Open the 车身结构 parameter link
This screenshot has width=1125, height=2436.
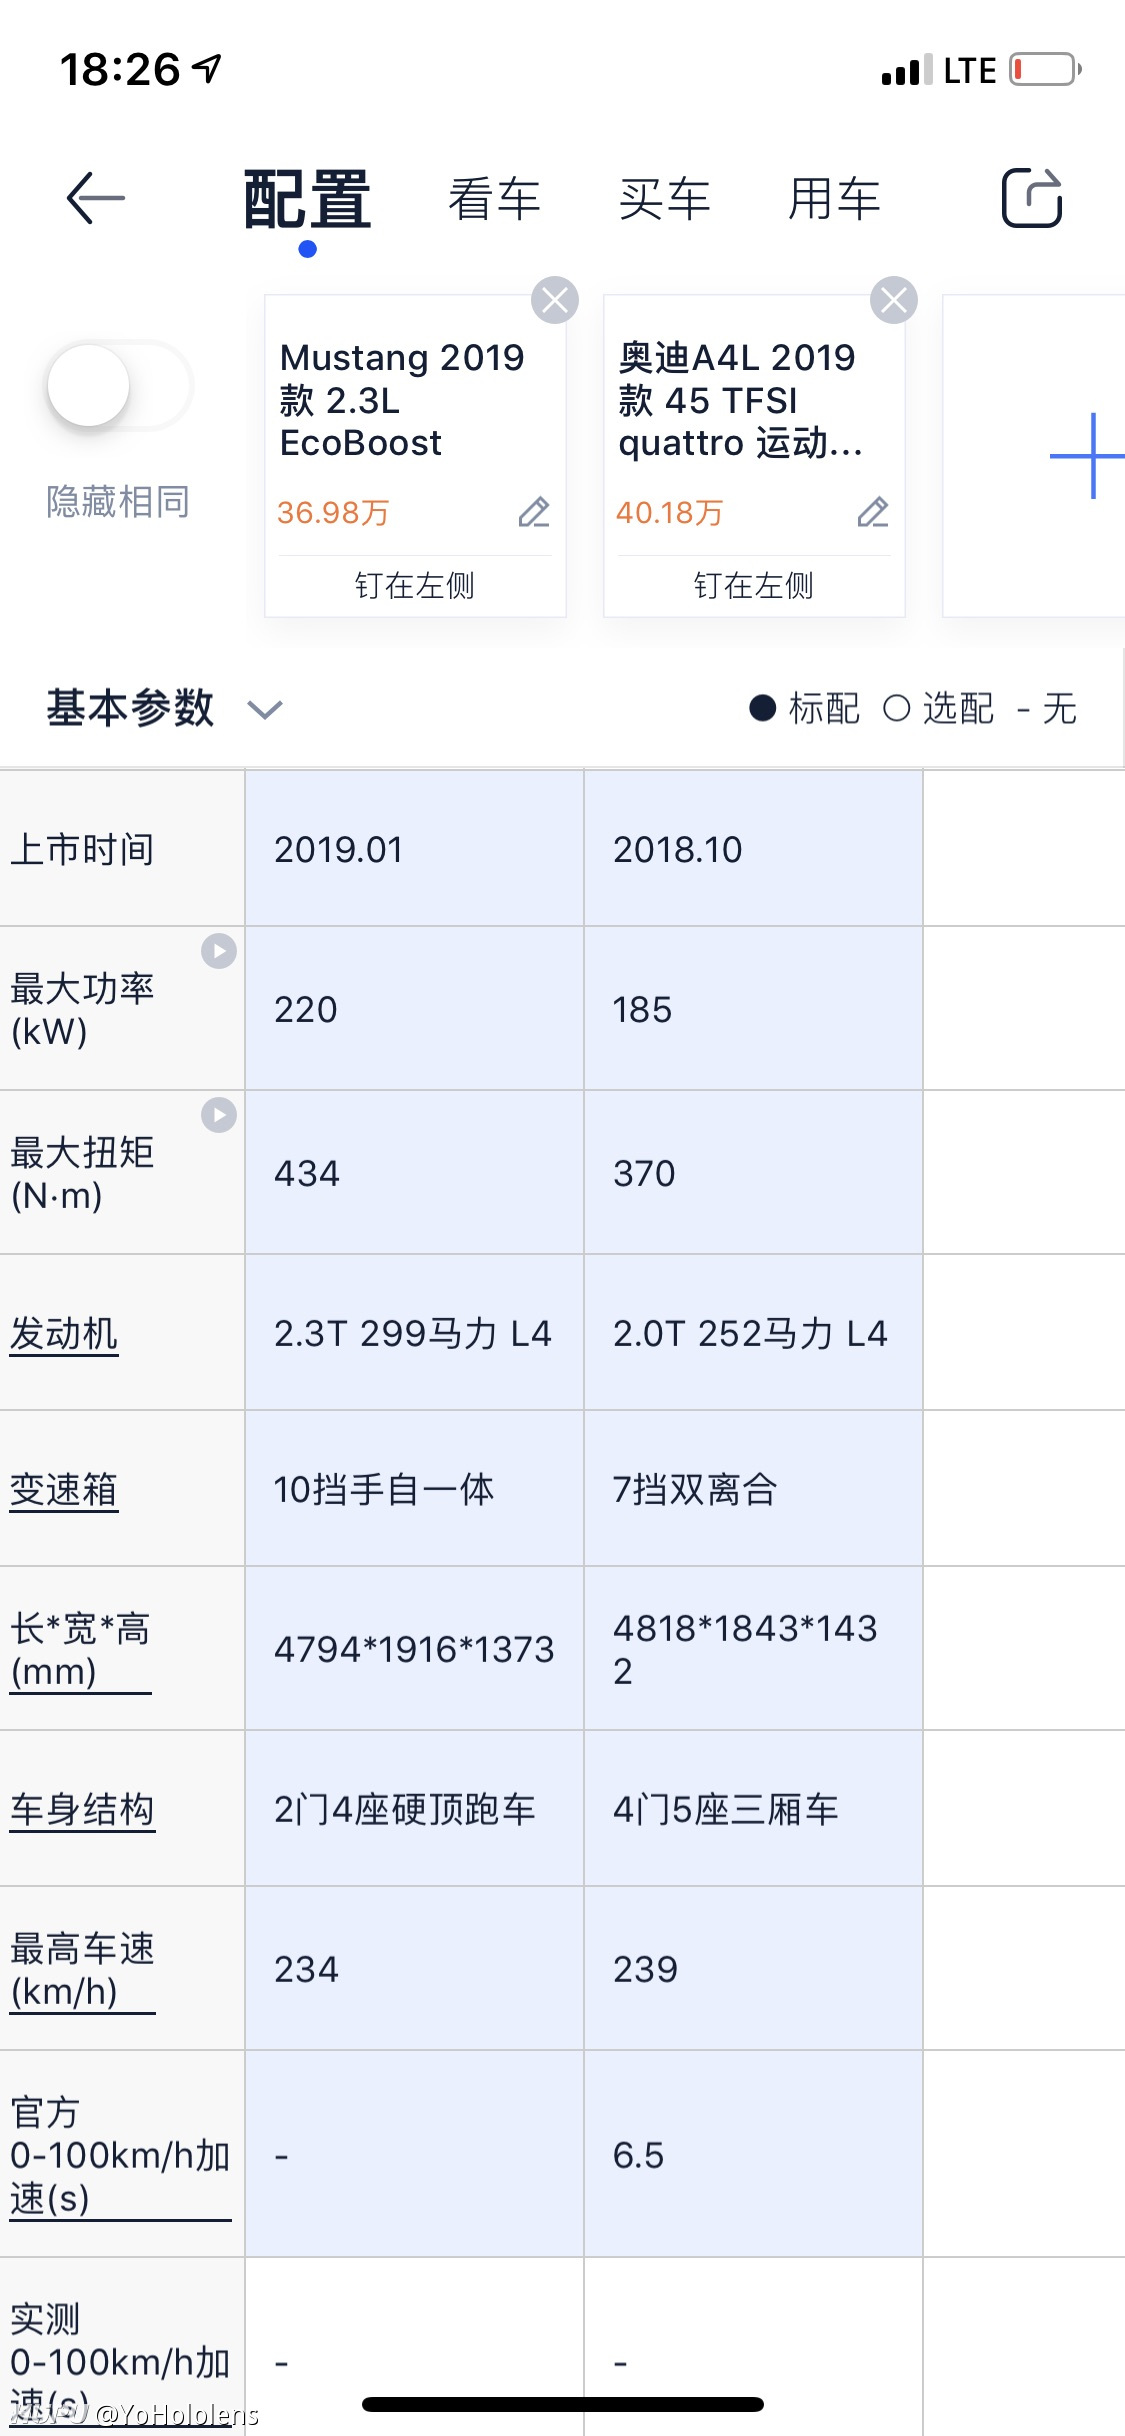point(82,1810)
